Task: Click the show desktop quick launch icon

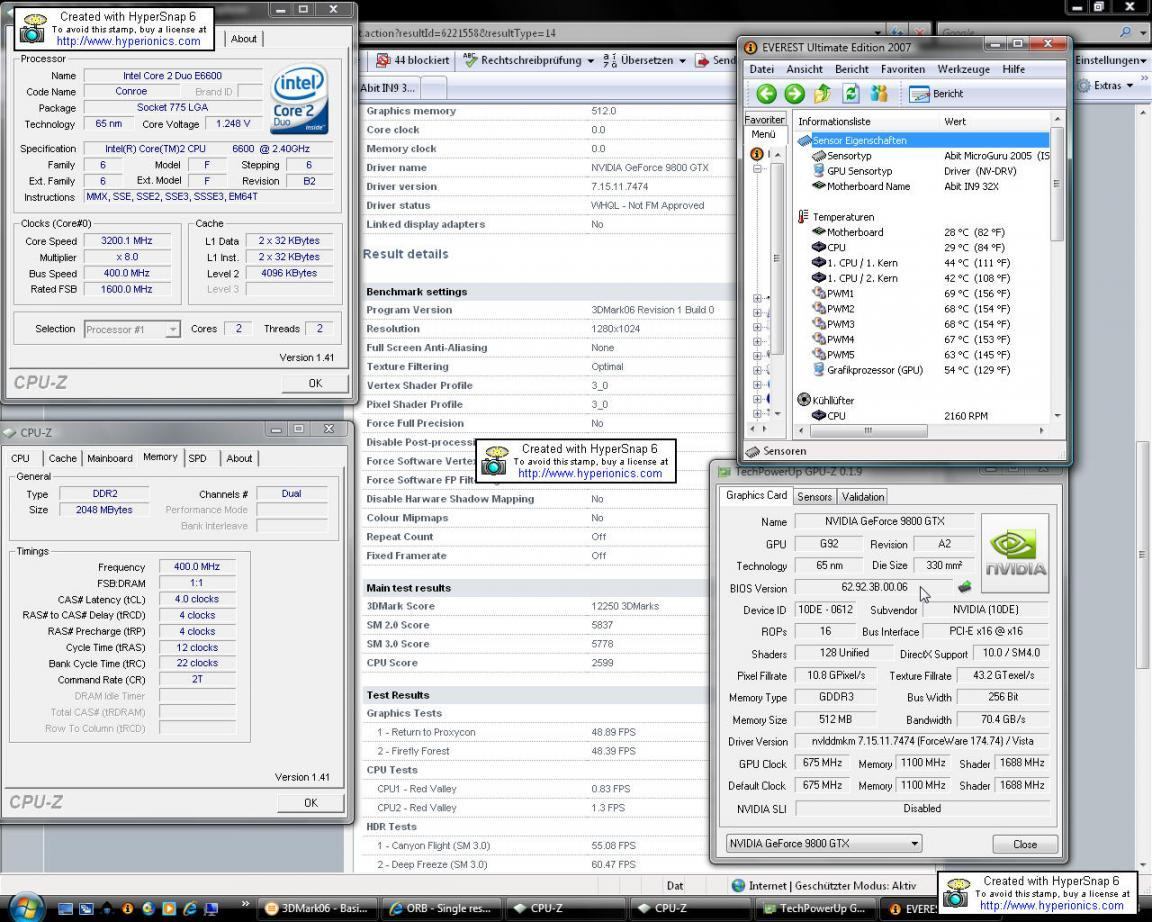Action: click(65, 908)
